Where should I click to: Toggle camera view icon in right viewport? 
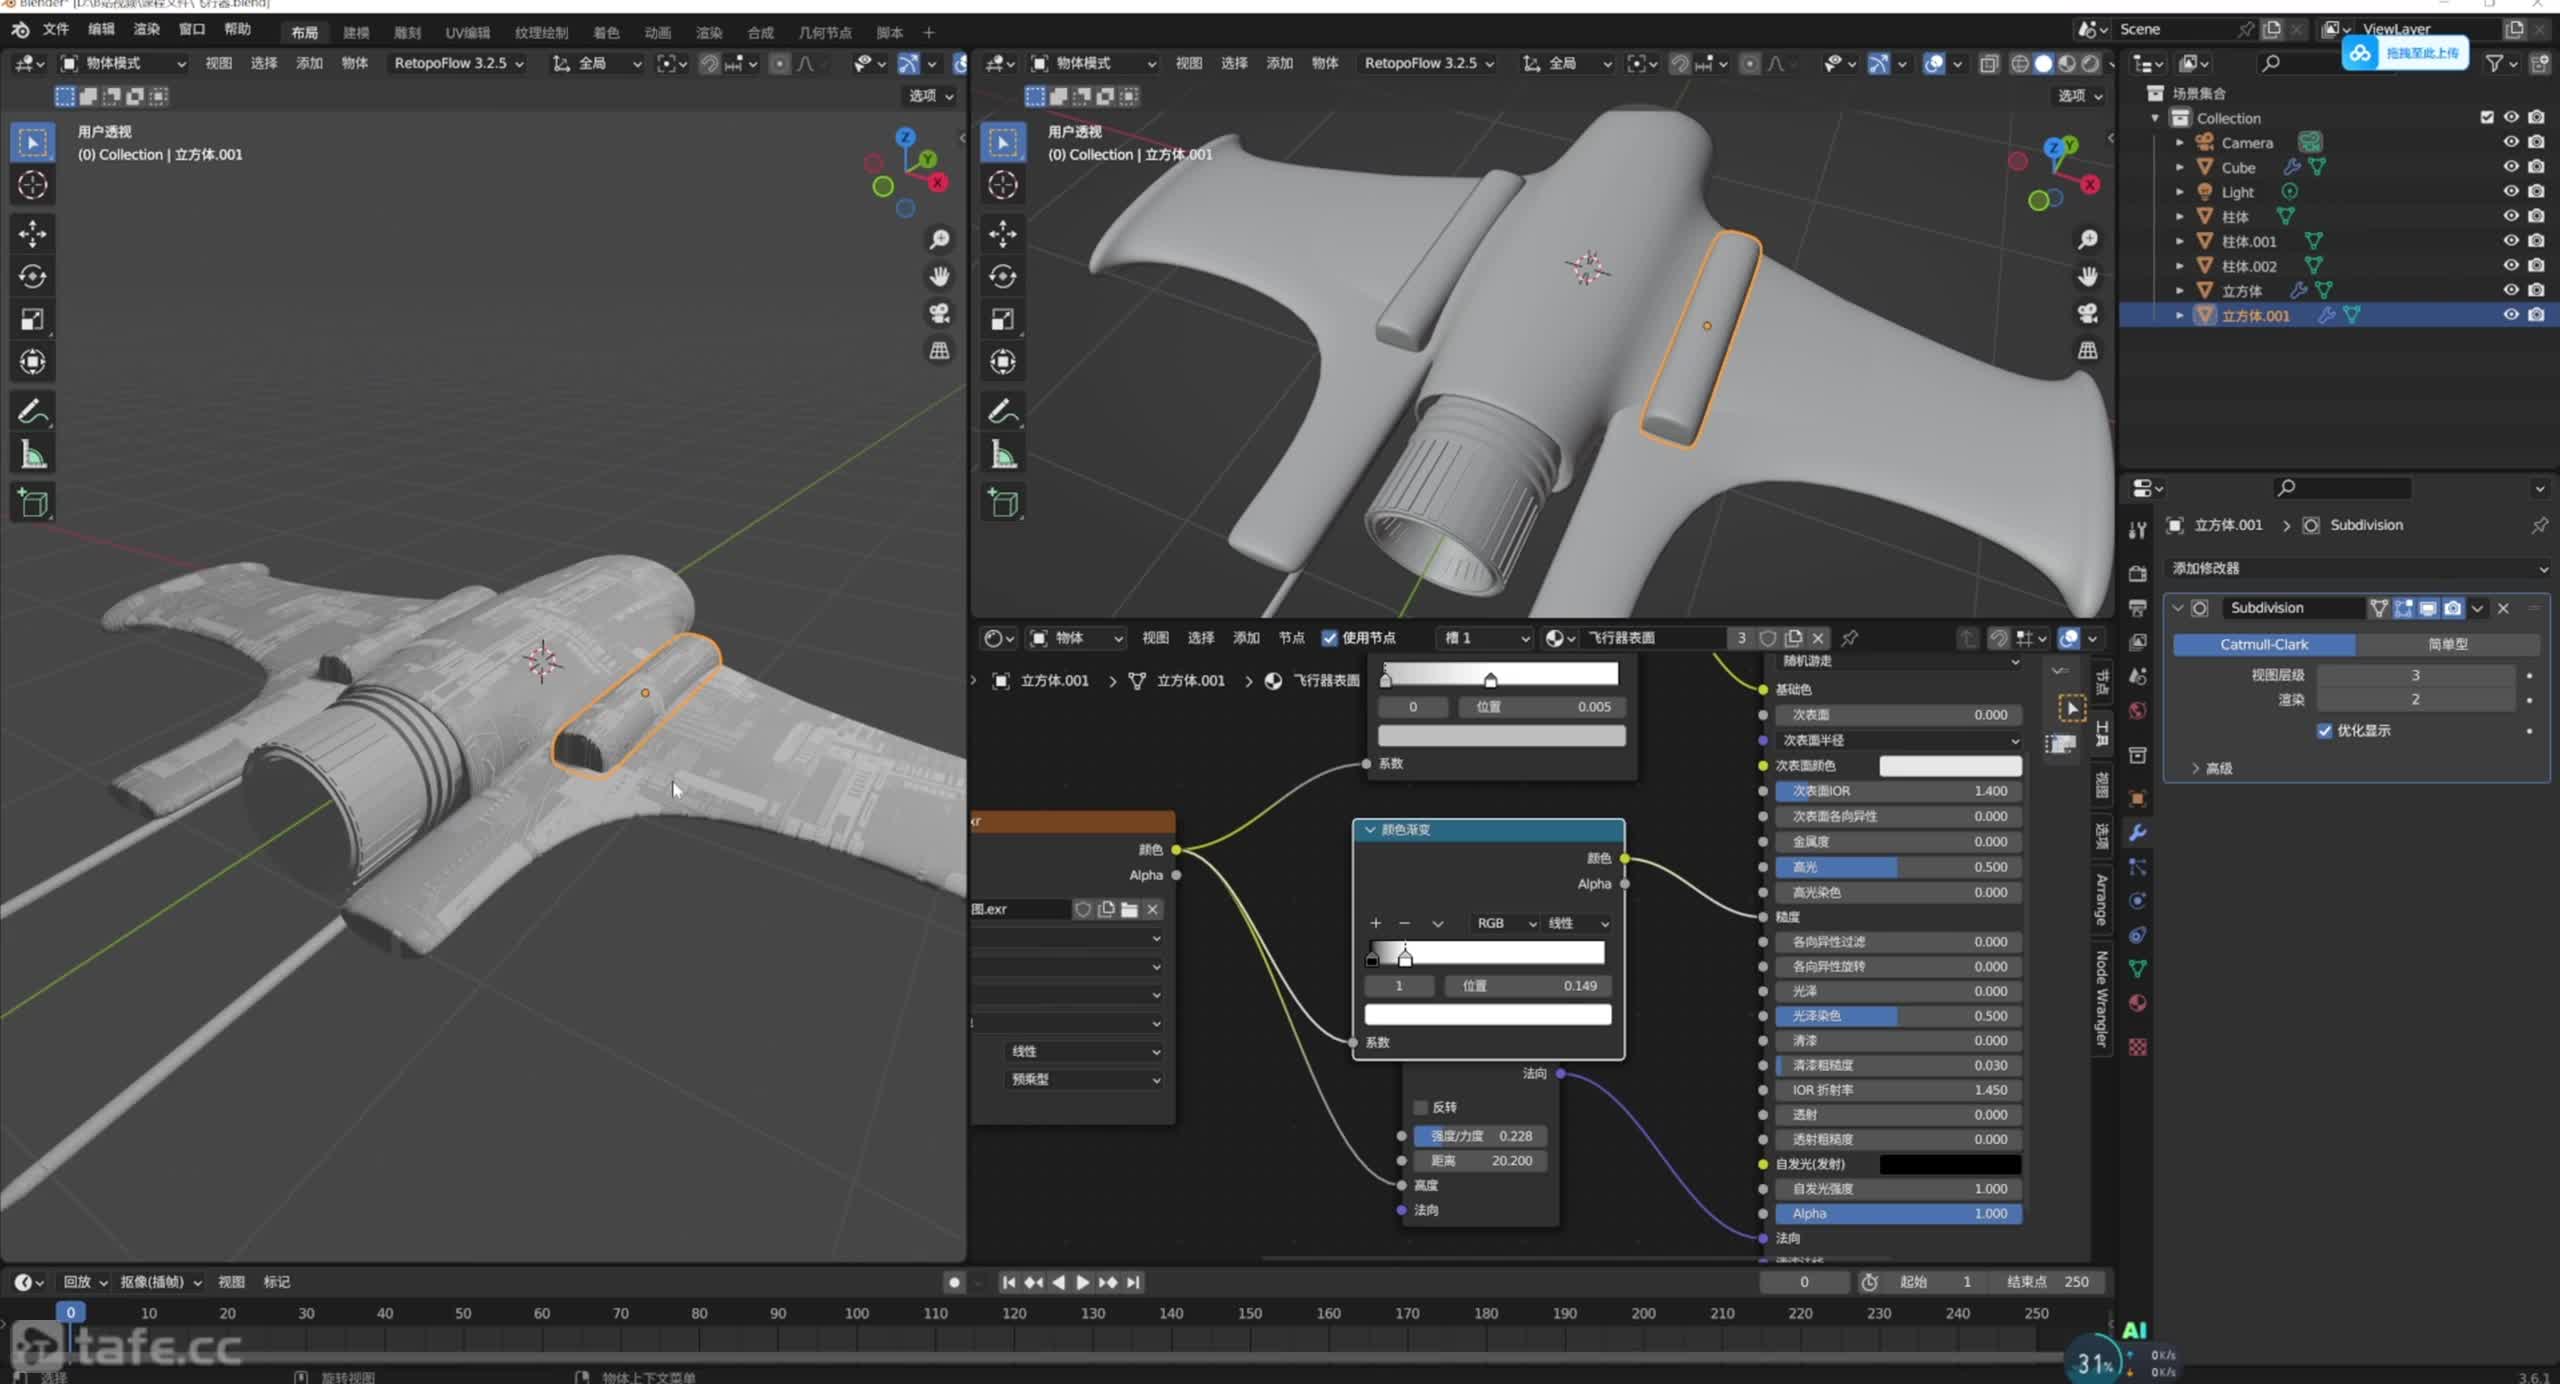click(2087, 313)
